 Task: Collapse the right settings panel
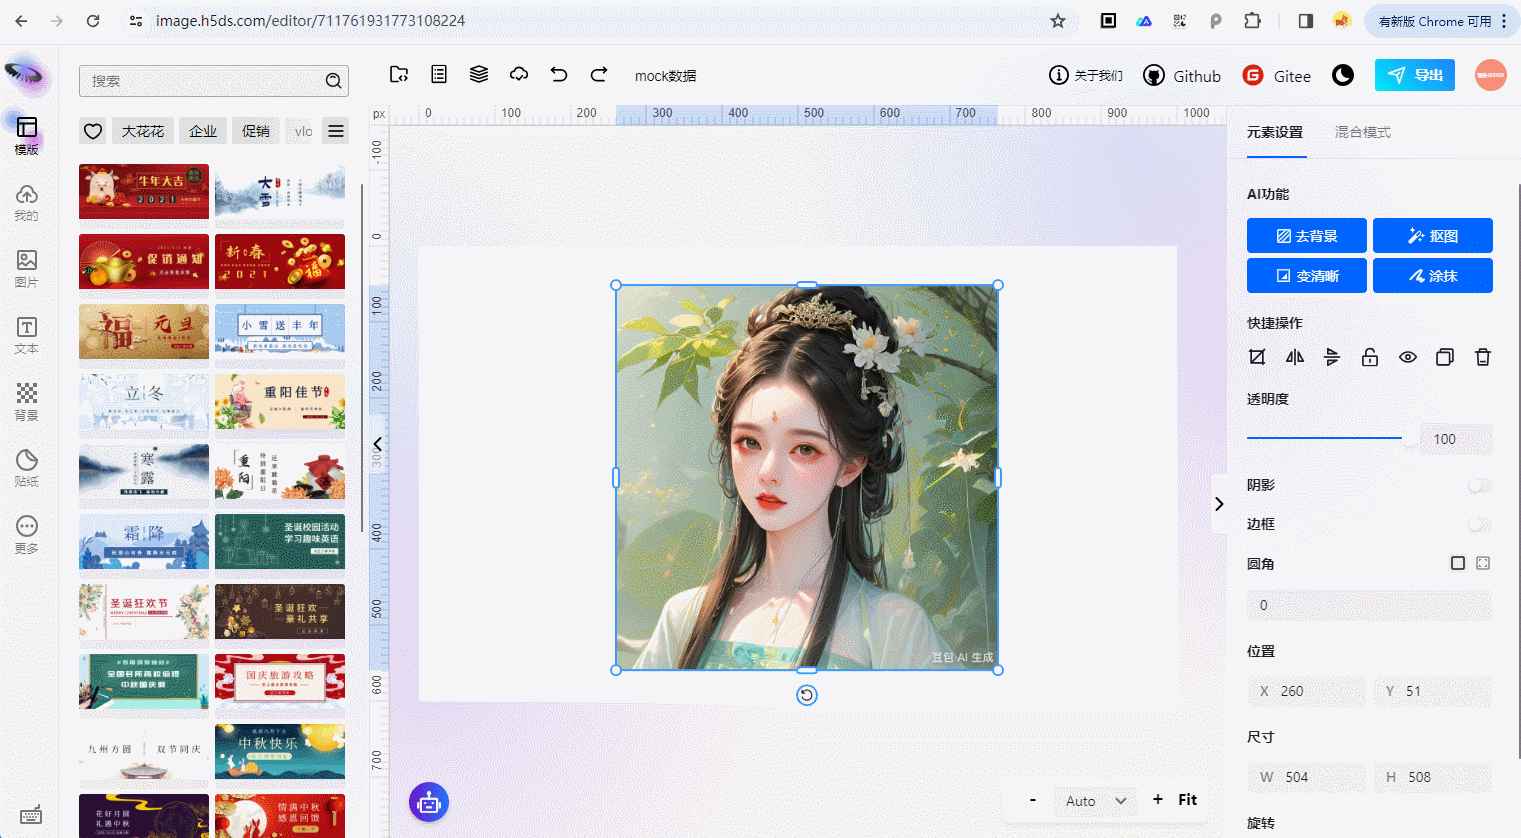tap(1219, 504)
